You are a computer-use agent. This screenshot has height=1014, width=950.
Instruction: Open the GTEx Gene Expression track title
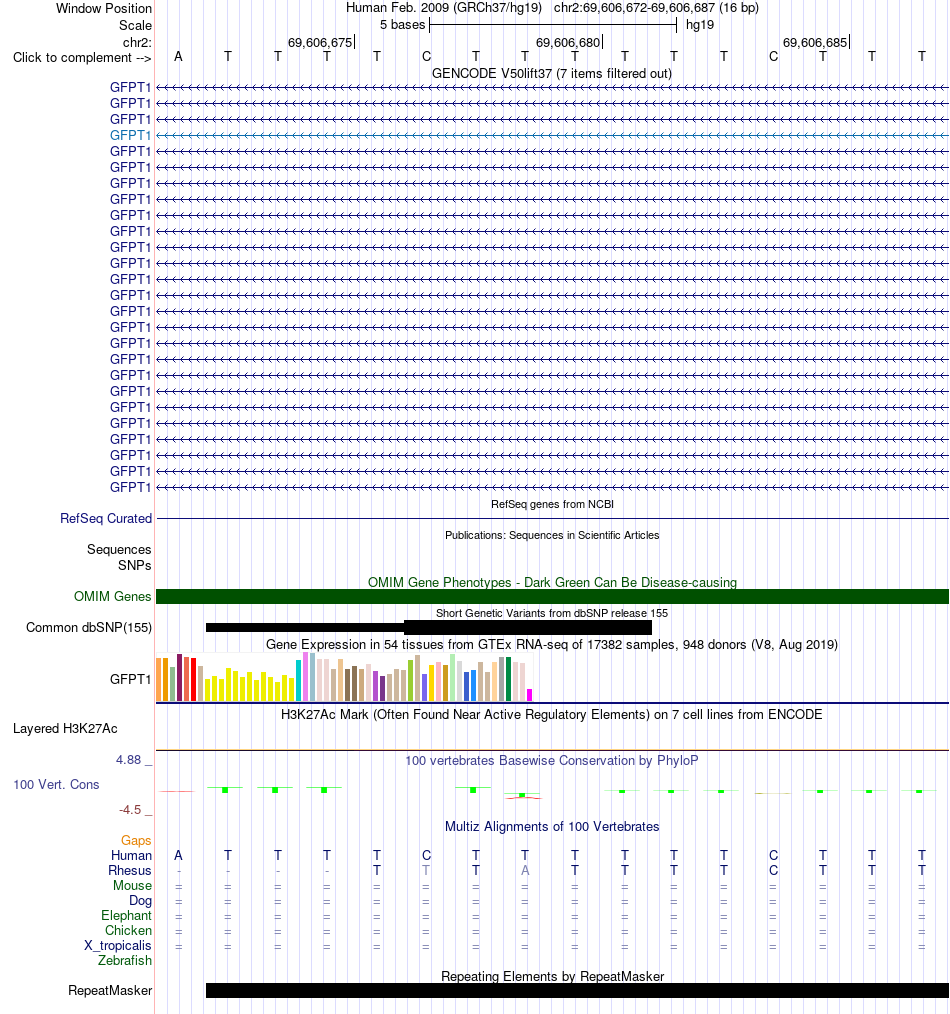(552, 644)
